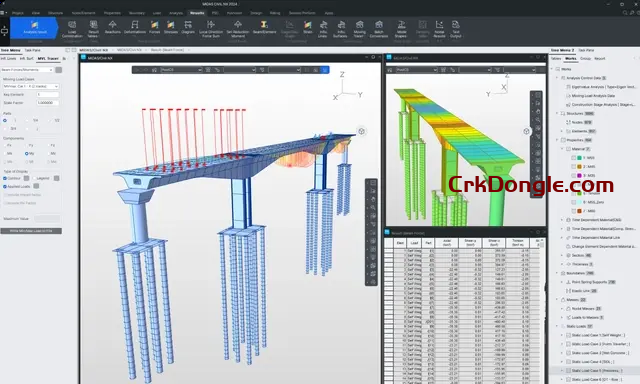Open the Text Output icon
Image resolution: width=640 pixels, height=384 pixels.
coord(456,29)
